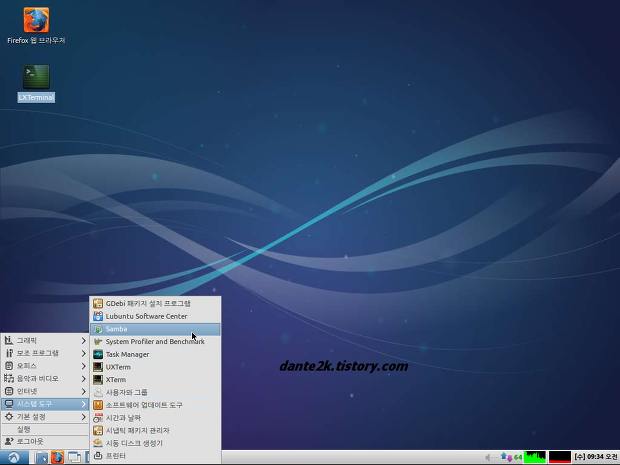Open the Firefox web browser desktop icon
620x465 pixels.
(36, 26)
